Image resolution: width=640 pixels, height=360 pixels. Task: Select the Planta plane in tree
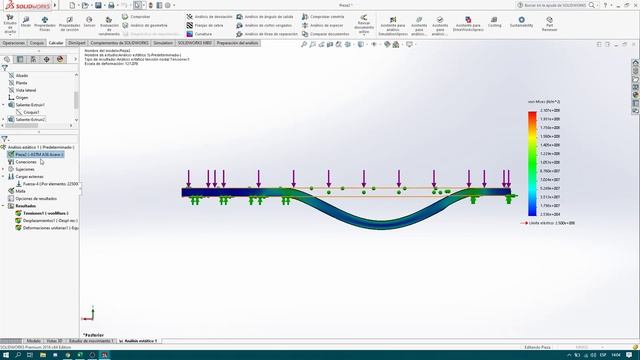click(x=18, y=83)
